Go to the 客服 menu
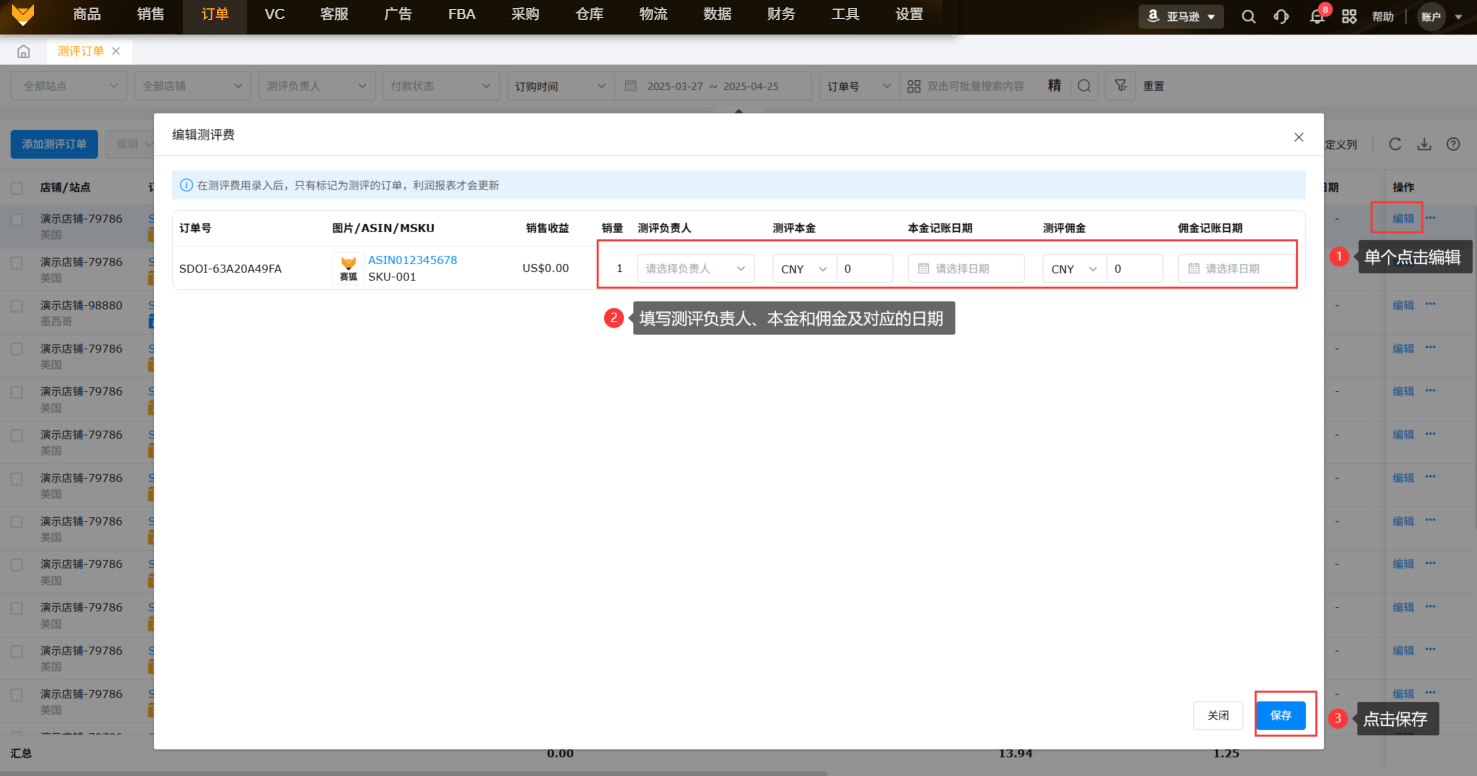The image size is (1477, 776). [x=334, y=15]
